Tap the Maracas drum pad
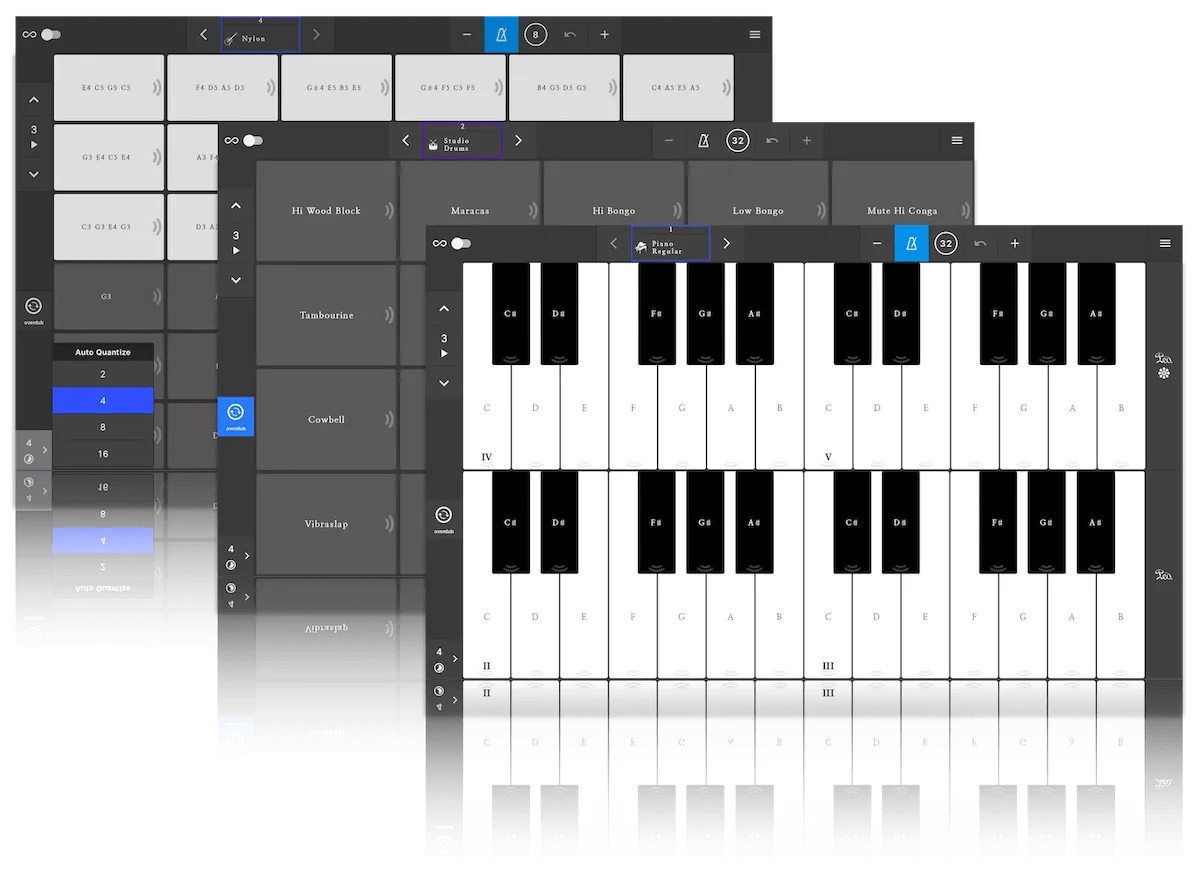Viewport: 1200px width, 896px height. (x=470, y=211)
